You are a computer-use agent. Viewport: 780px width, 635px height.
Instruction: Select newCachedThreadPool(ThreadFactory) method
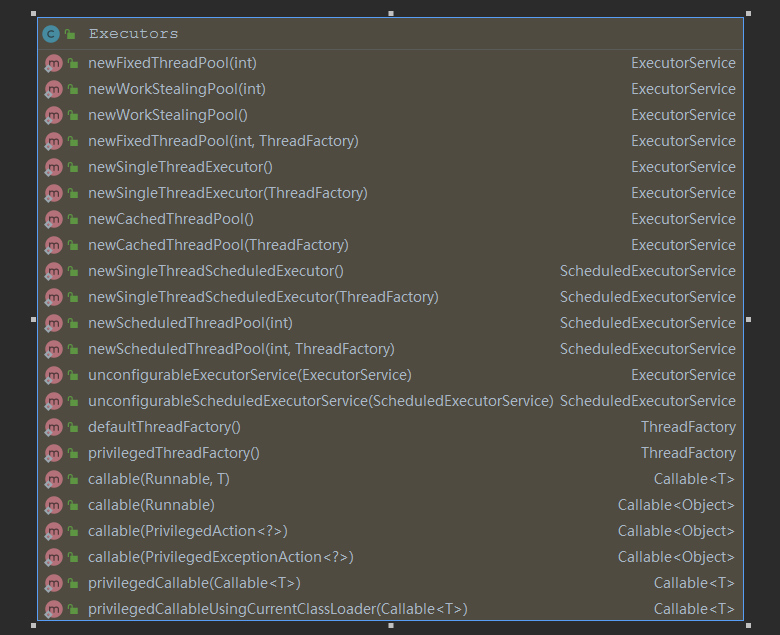coord(218,245)
